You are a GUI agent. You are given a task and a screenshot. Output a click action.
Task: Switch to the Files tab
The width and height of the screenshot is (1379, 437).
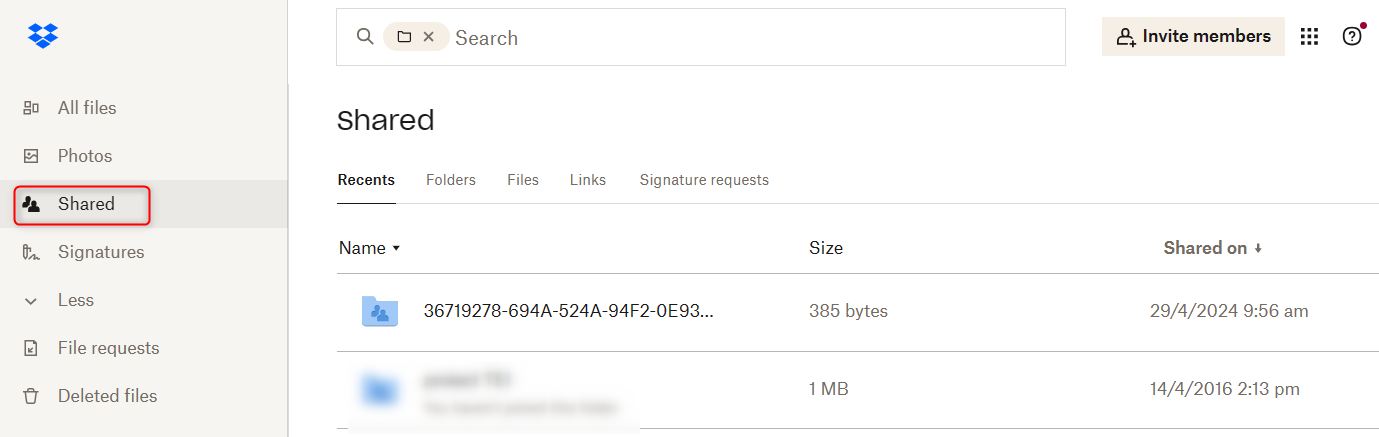(x=523, y=180)
